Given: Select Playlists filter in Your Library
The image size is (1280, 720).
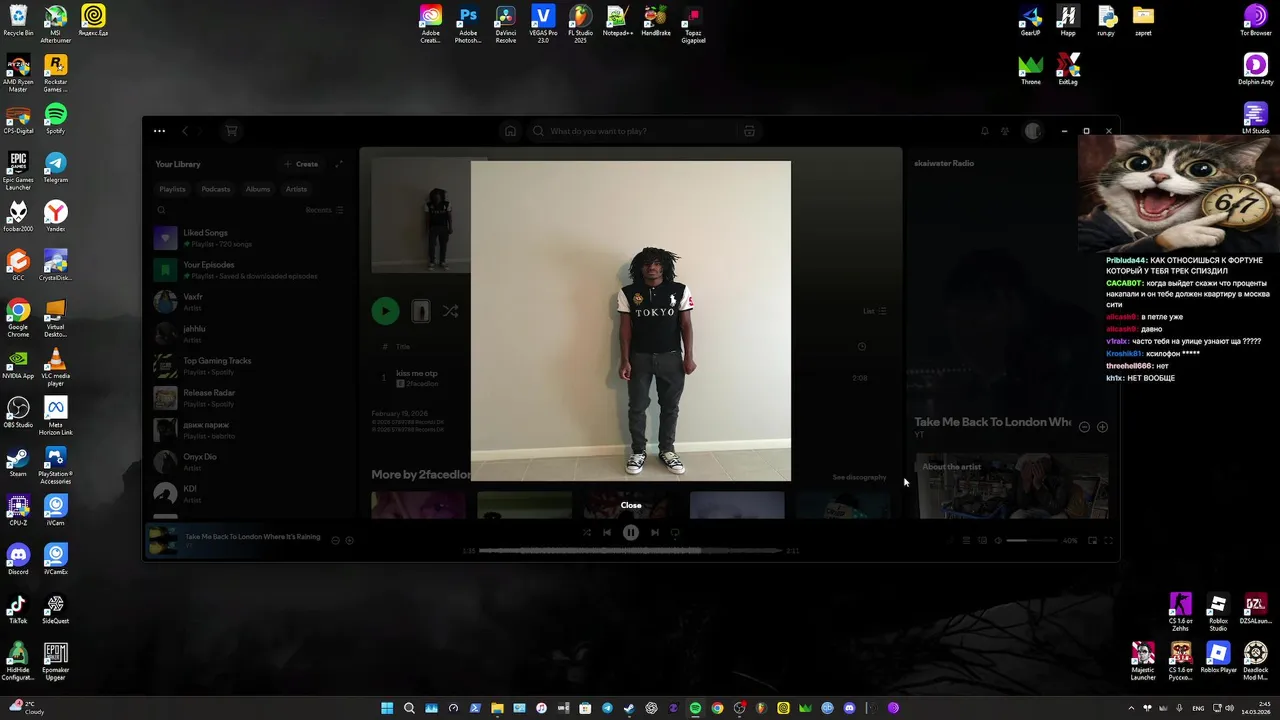Looking at the screenshot, I should pyautogui.click(x=172, y=189).
